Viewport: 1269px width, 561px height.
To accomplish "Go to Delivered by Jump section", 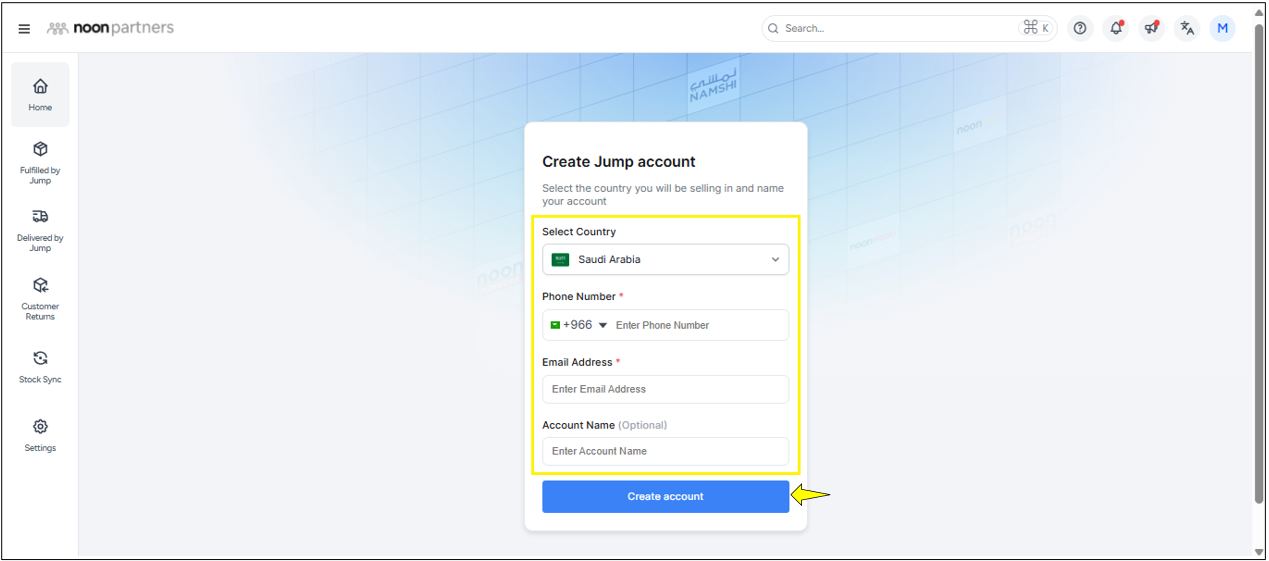I will tap(40, 228).
